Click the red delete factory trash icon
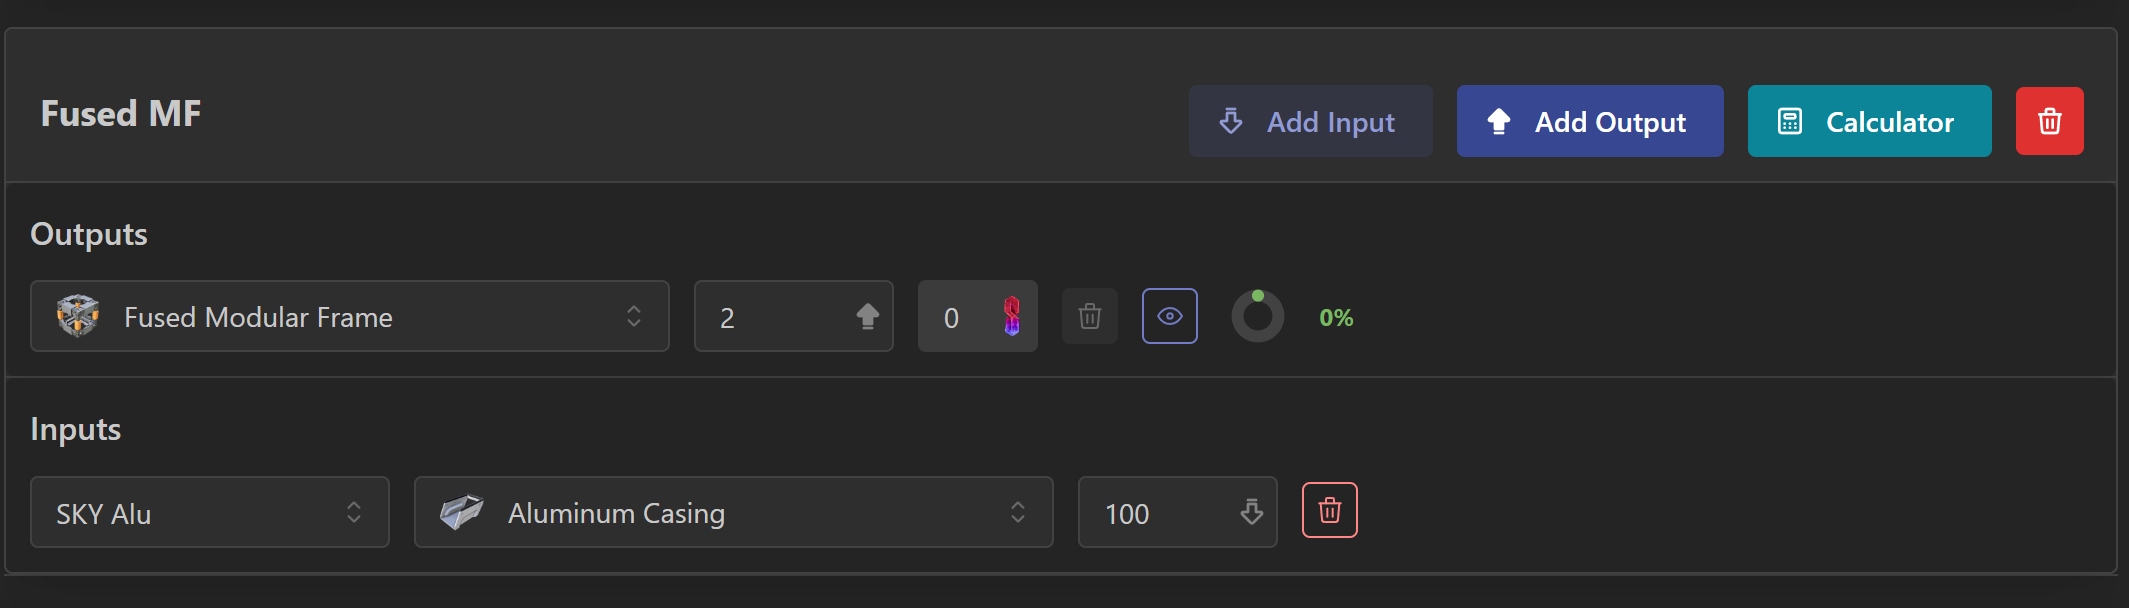 point(2049,121)
